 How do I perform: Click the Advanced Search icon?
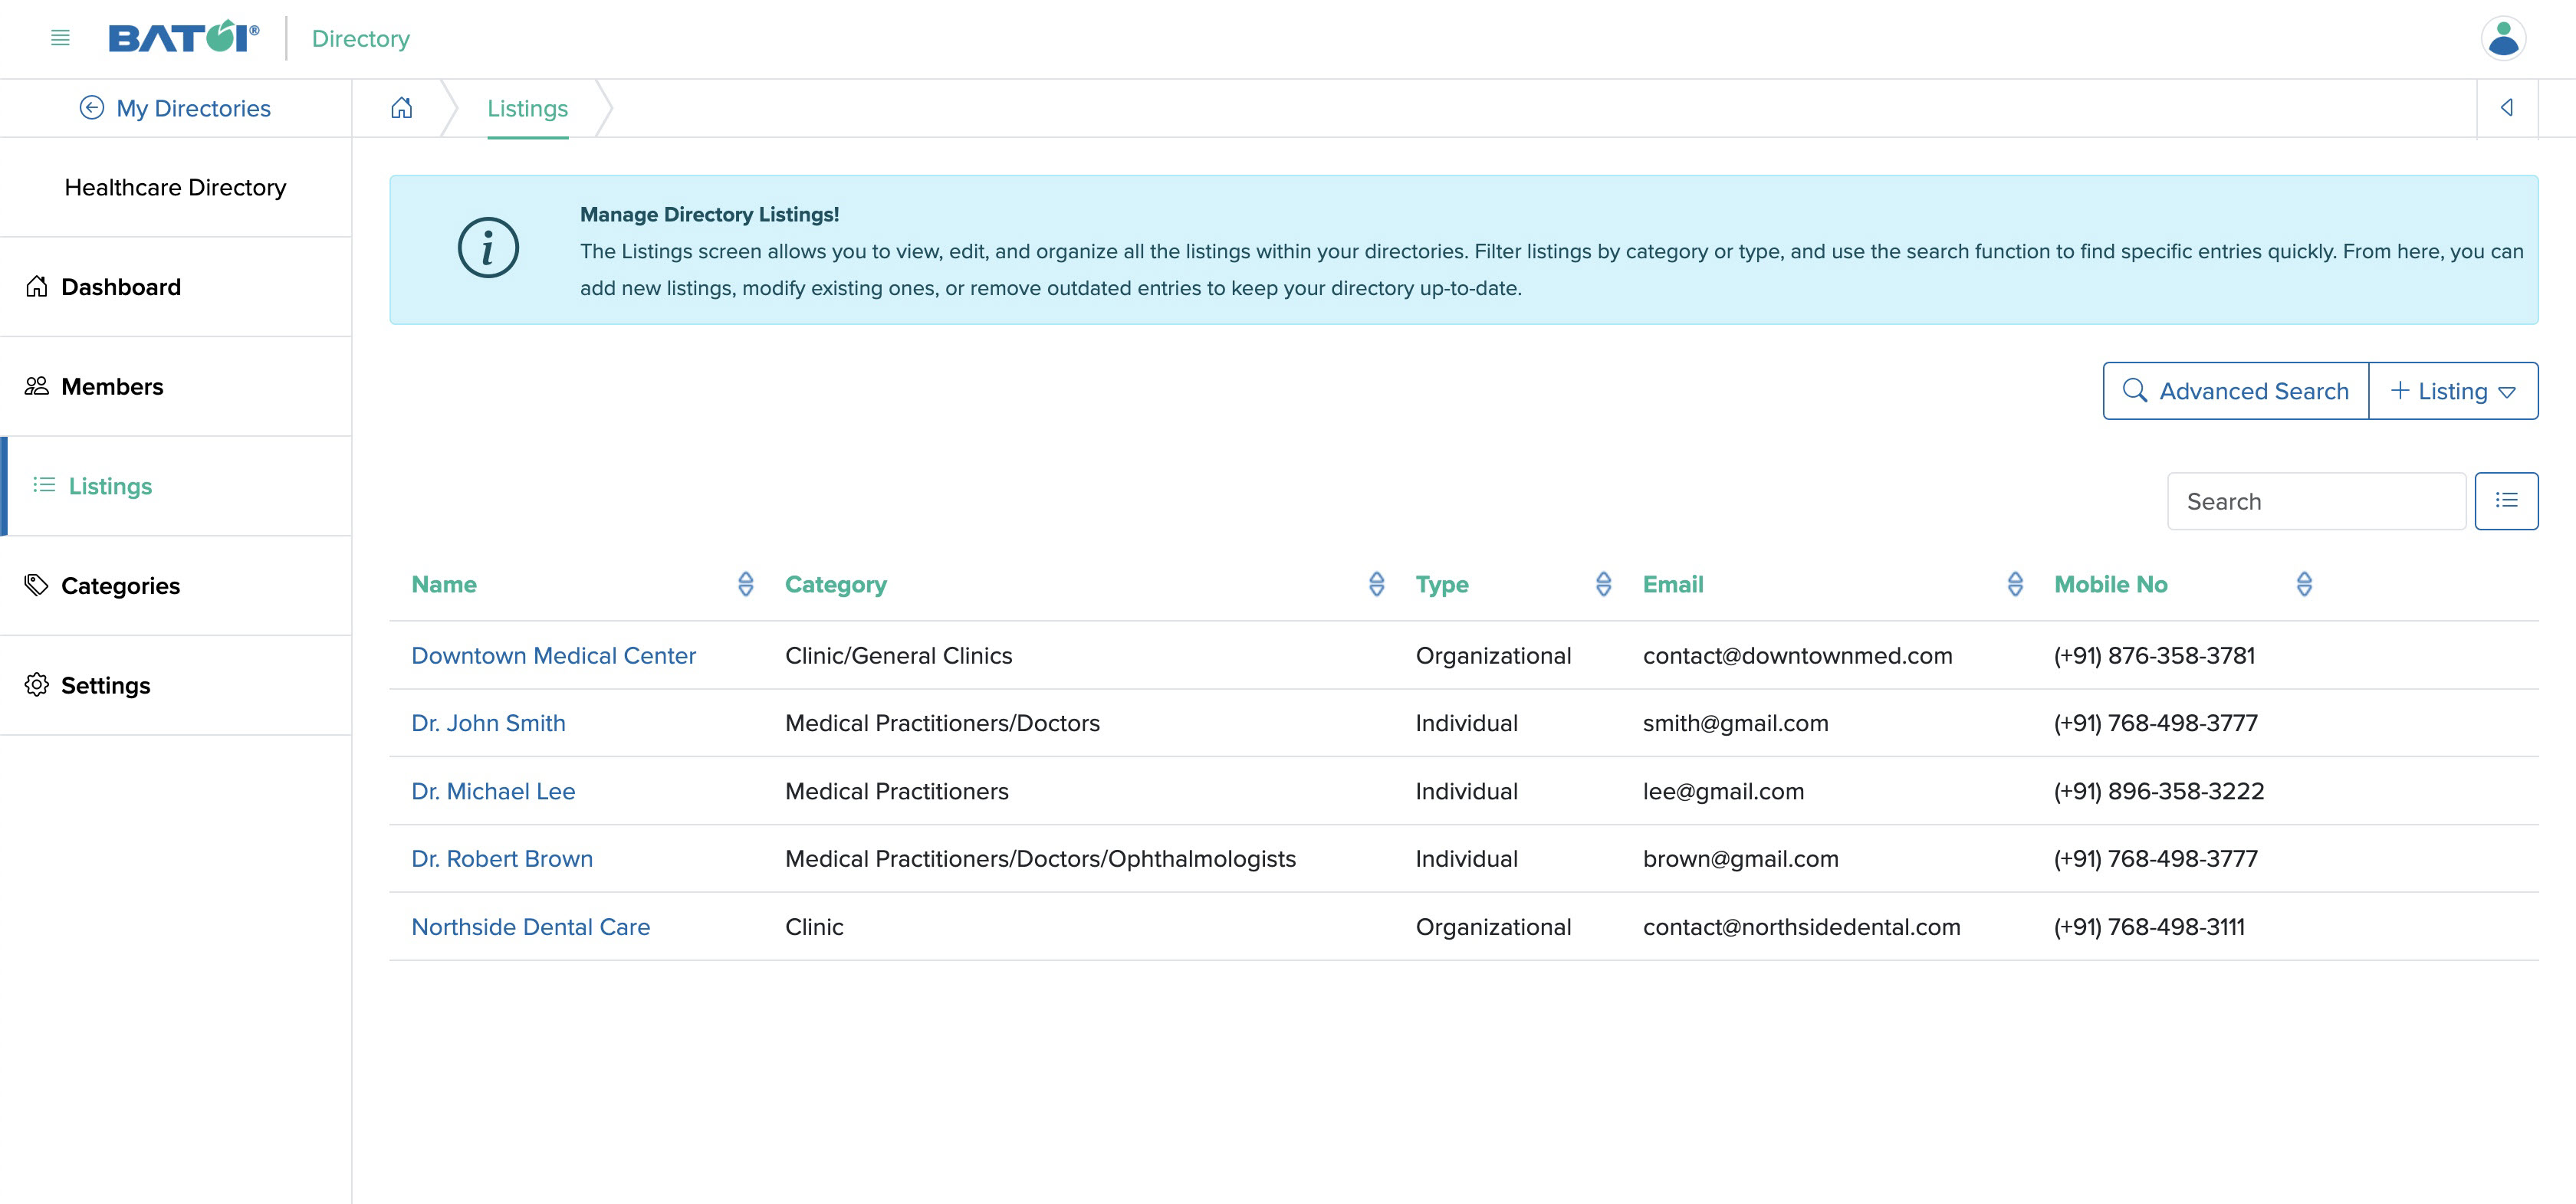[2136, 389]
